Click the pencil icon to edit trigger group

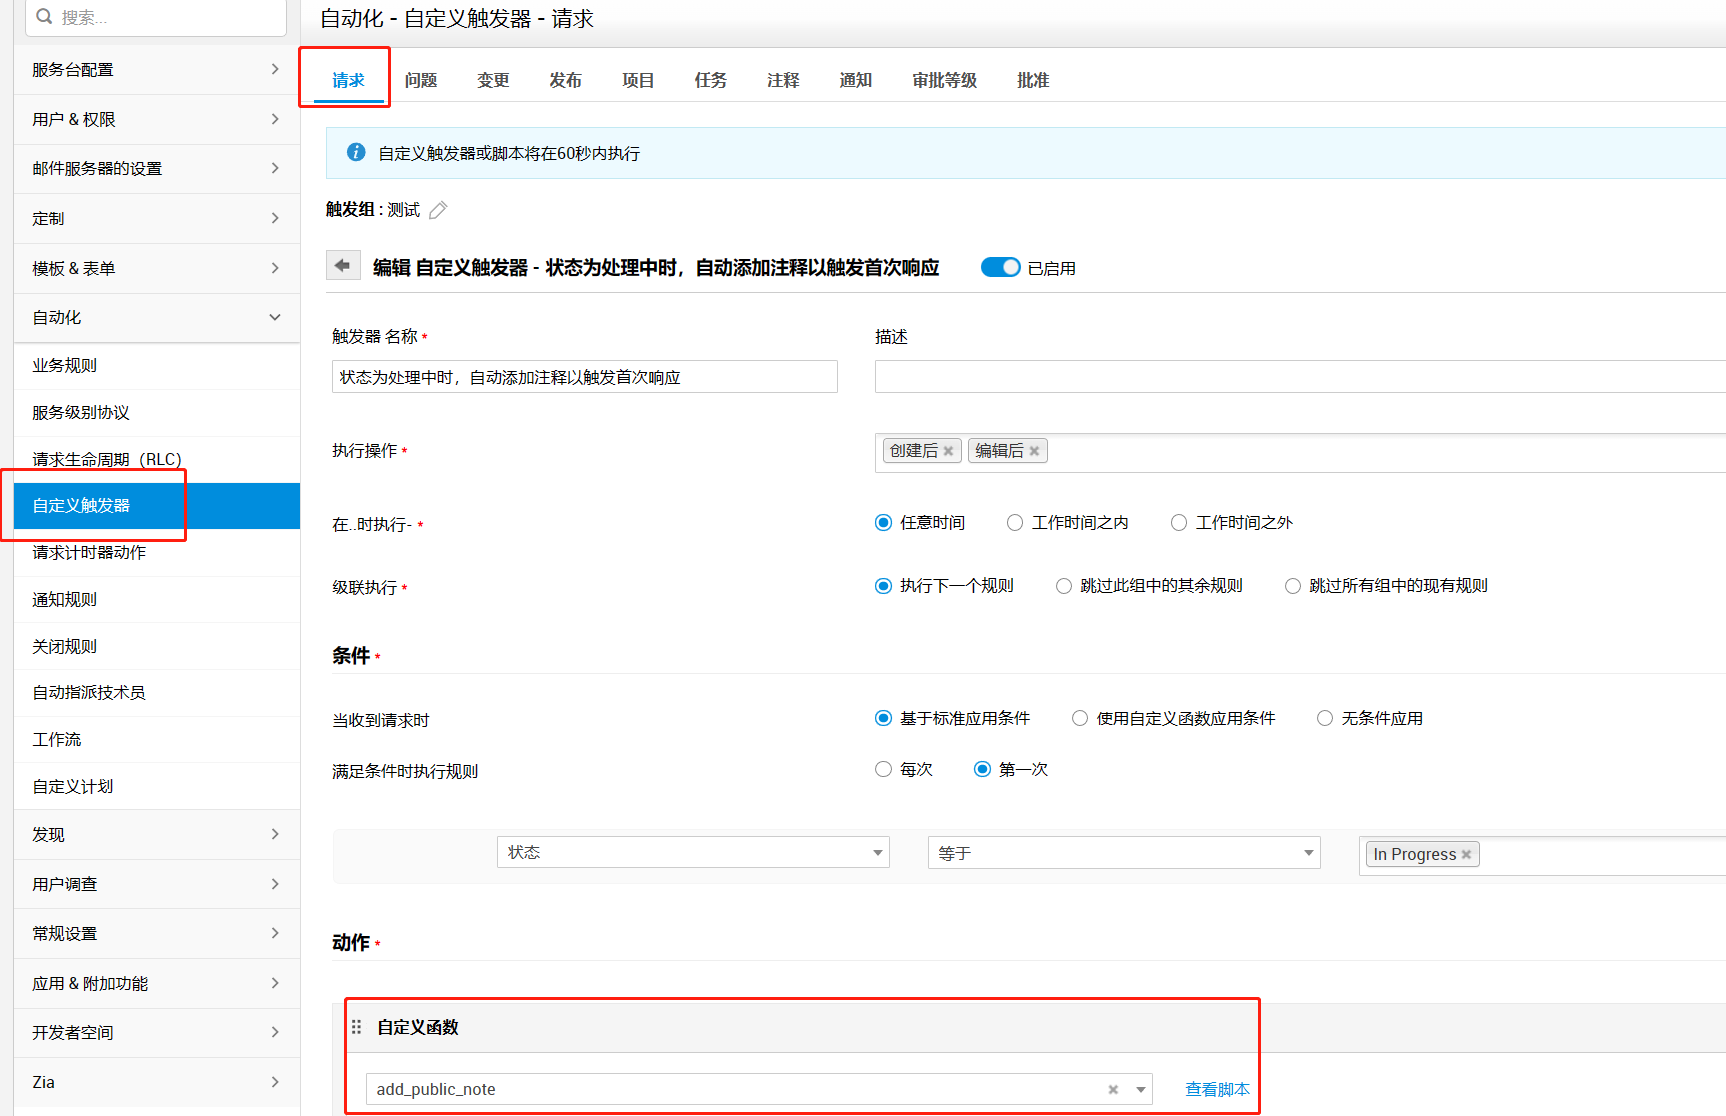point(438,210)
